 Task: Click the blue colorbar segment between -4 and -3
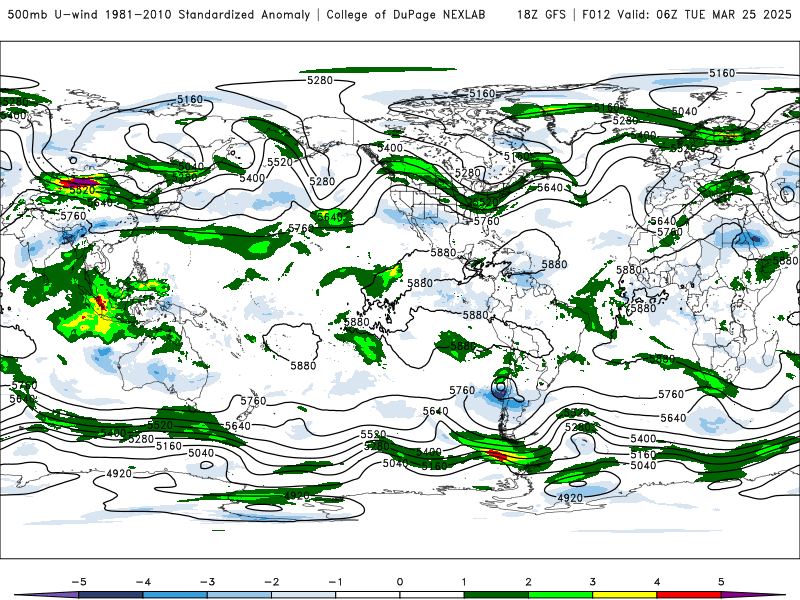(x=175, y=595)
